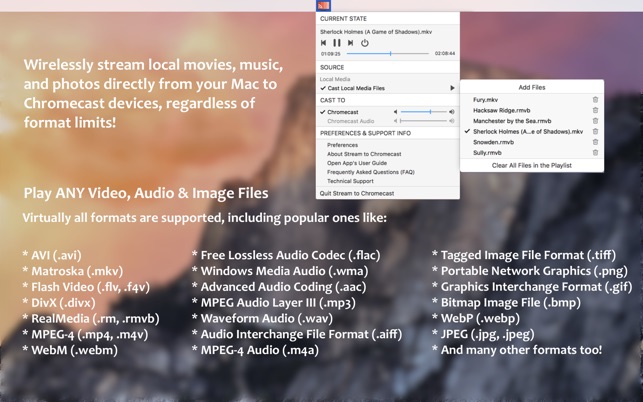Mute Chromecast via the low-volume speaker icon
This screenshot has width=643, height=402.
click(x=396, y=112)
